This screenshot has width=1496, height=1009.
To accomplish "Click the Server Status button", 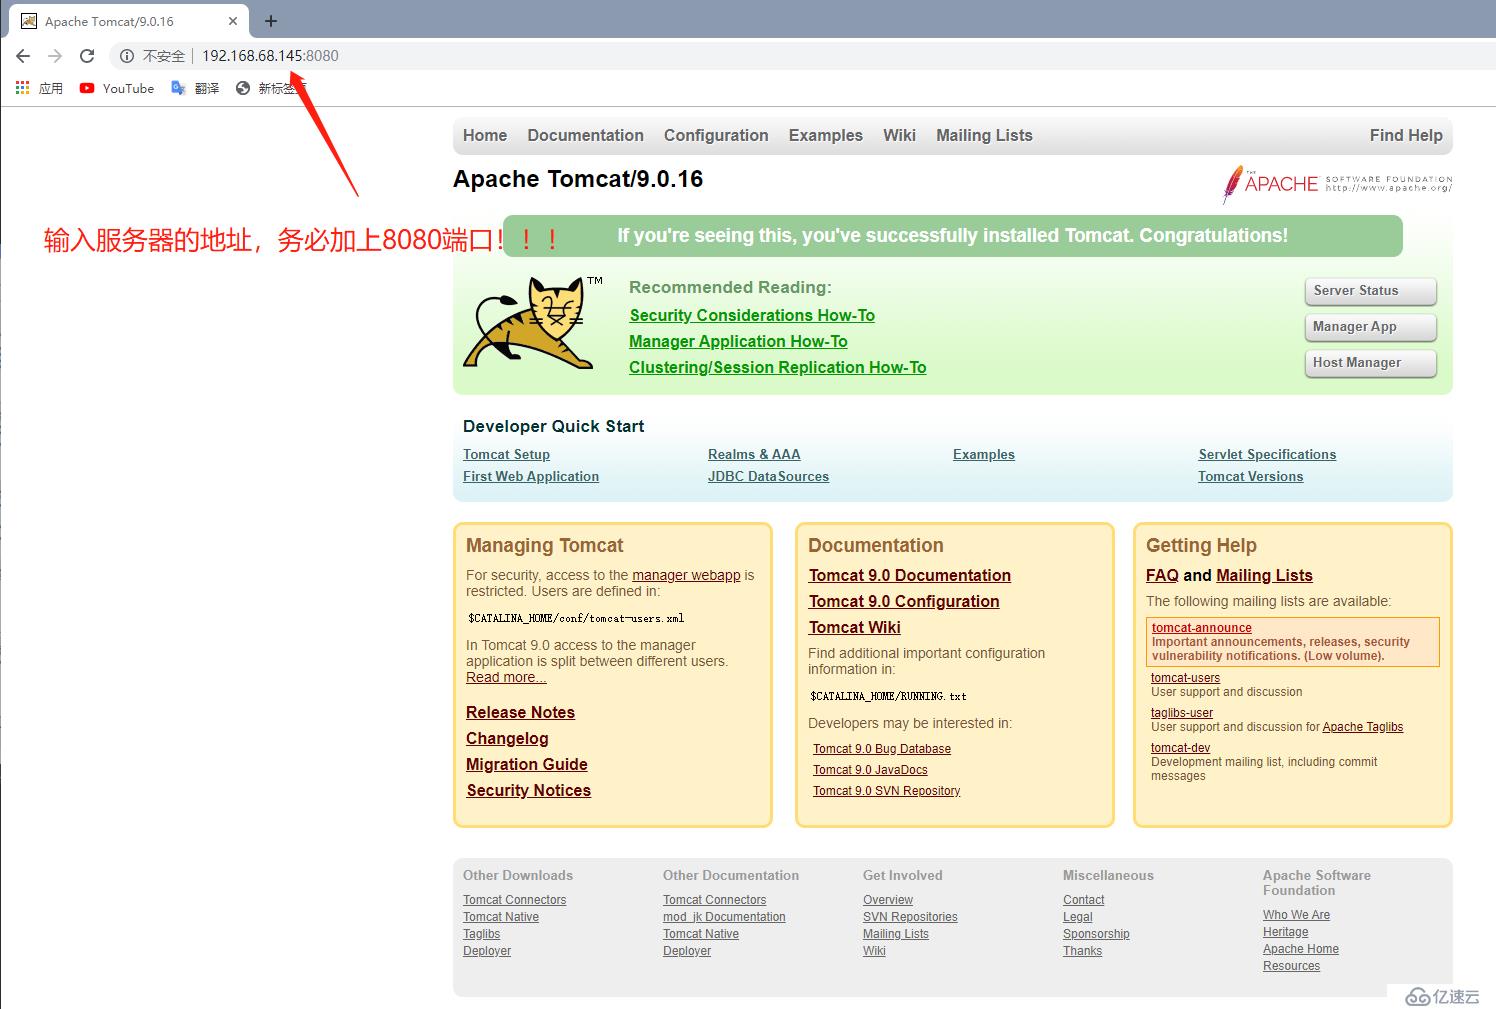I will click(x=1370, y=291).
